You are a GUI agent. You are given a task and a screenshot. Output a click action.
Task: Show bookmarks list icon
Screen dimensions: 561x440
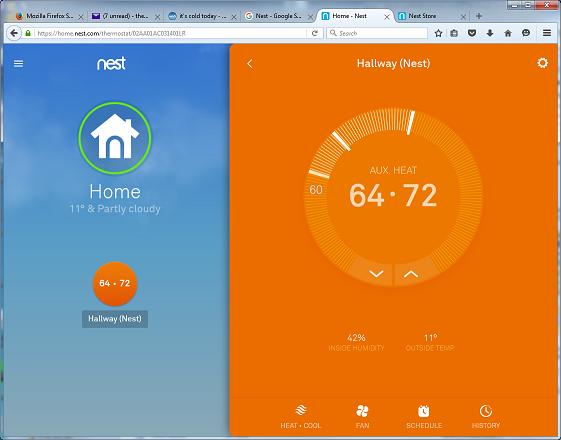tap(454, 33)
